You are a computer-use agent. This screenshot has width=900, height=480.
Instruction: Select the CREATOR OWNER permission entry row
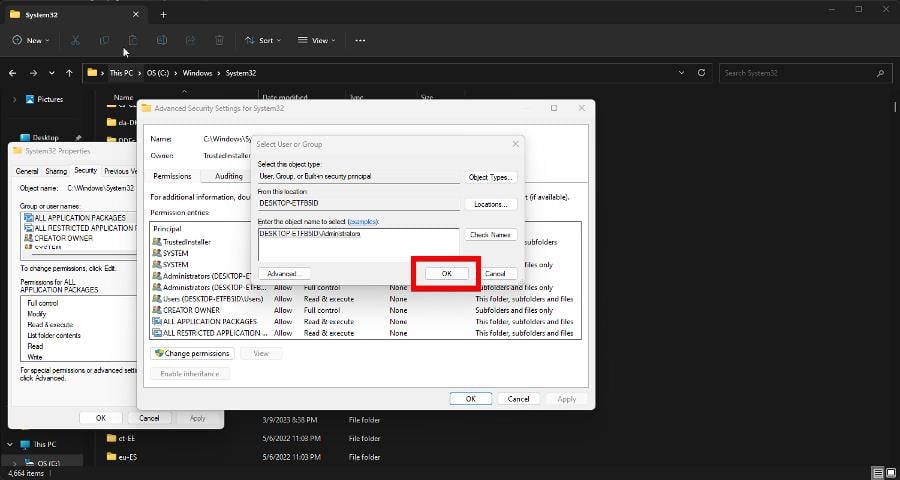tap(366, 310)
